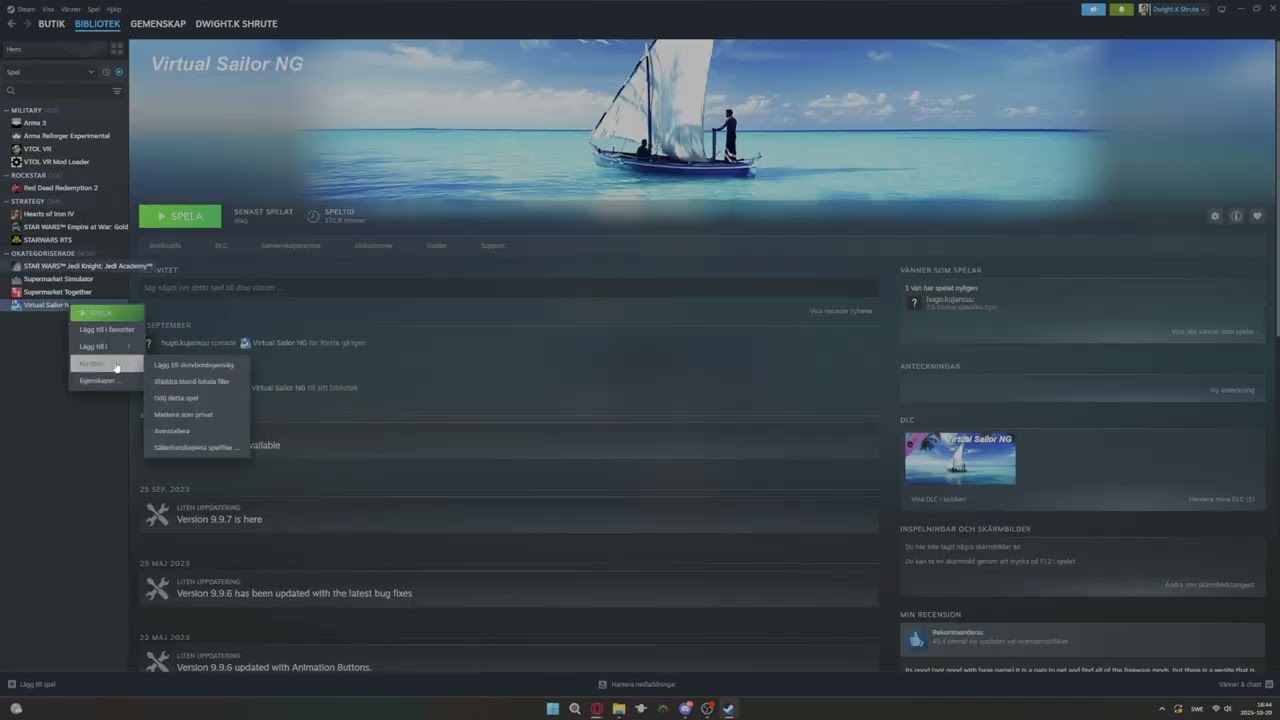Switch to Big Picture mode icon
The height and width of the screenshot is (720, 1280).
click(x=1221, y=9)
